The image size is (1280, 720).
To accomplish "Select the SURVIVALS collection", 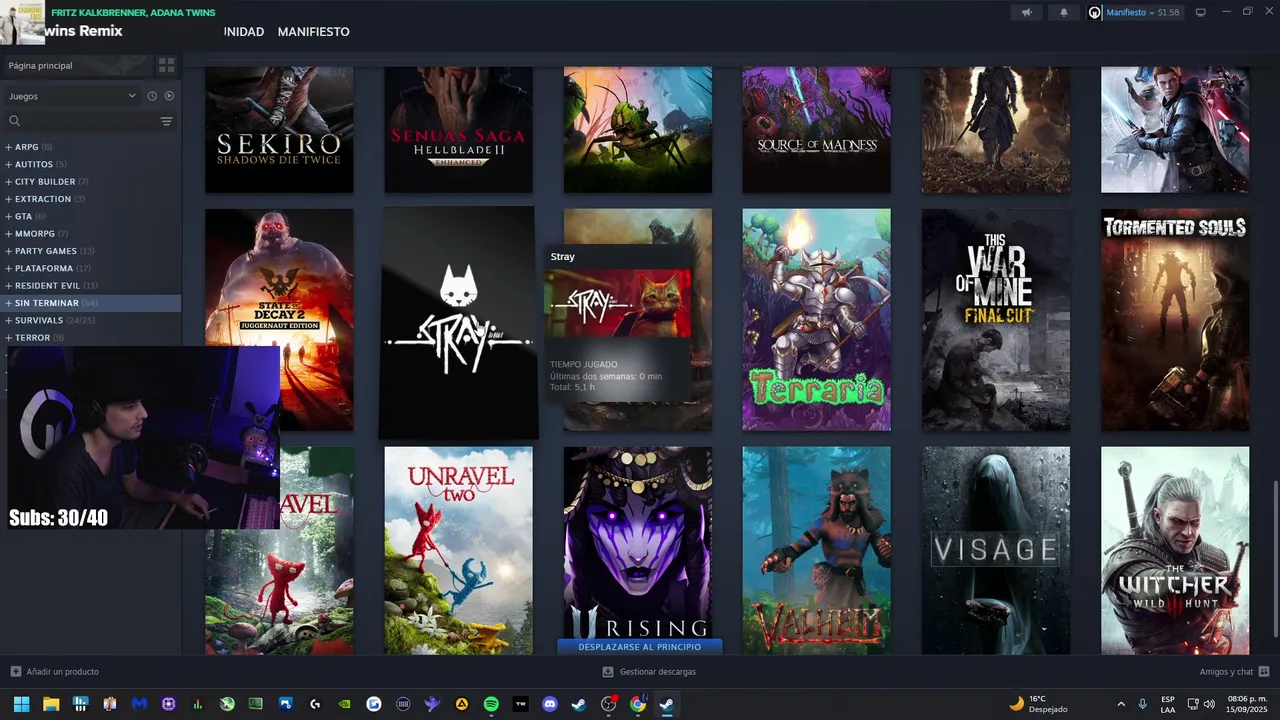I will pyautogui.click(x=90, y=320).
